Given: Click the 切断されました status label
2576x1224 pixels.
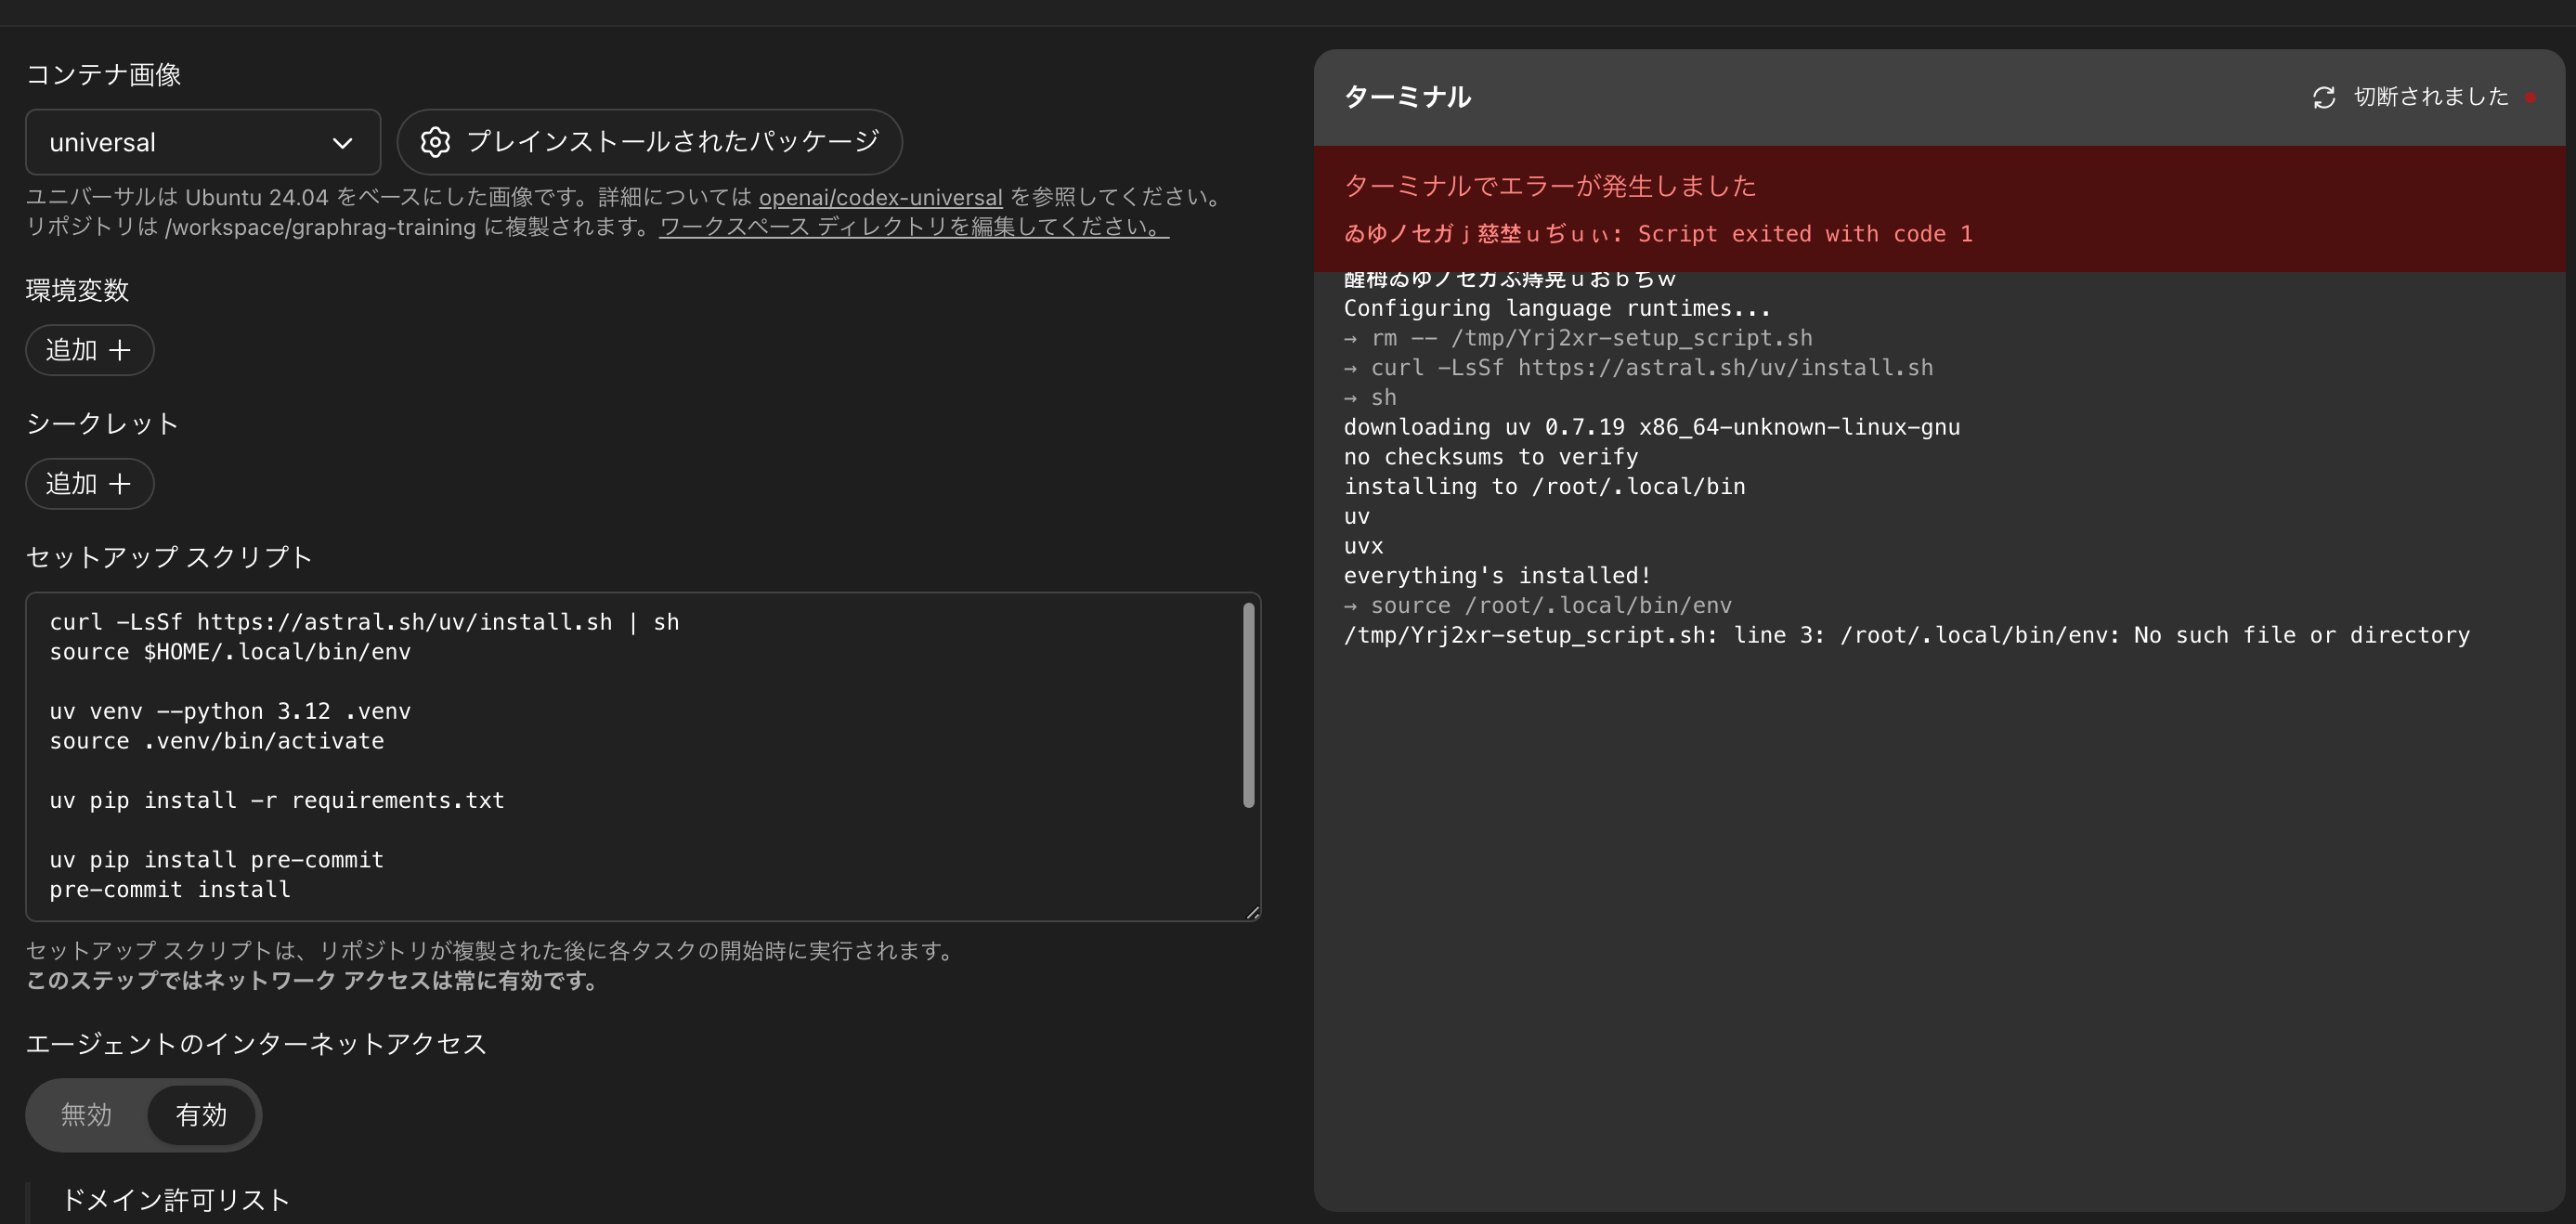Looking at the screenshot, I should tap(2430, 97).
